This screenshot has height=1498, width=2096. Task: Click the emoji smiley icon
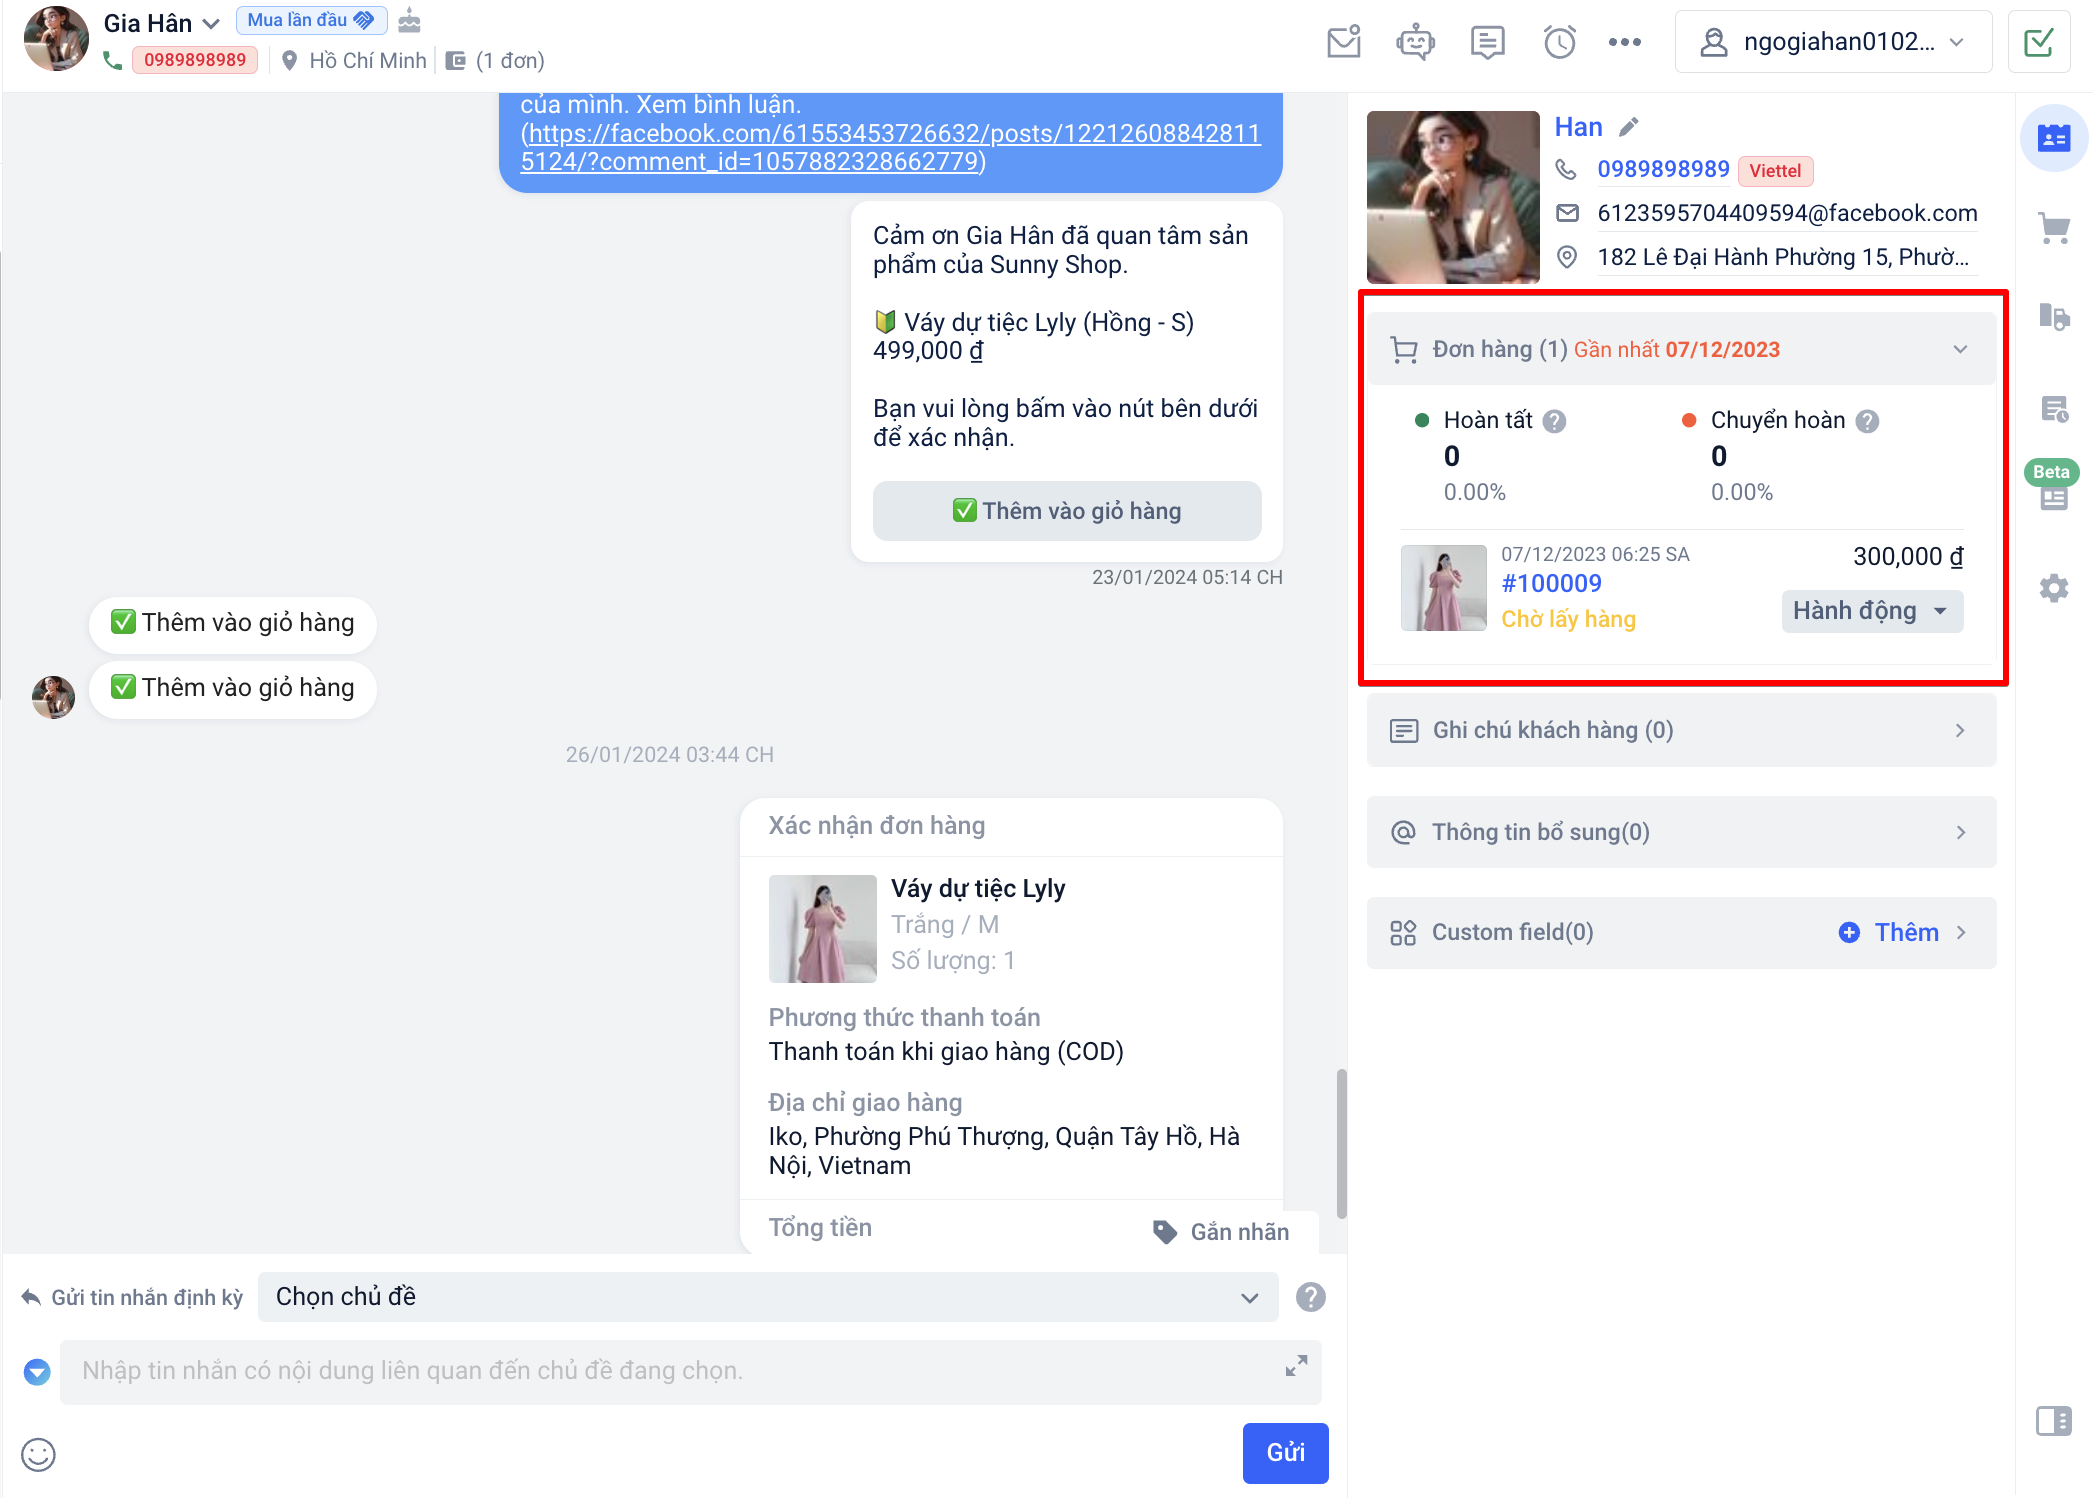coord(38,1454)
